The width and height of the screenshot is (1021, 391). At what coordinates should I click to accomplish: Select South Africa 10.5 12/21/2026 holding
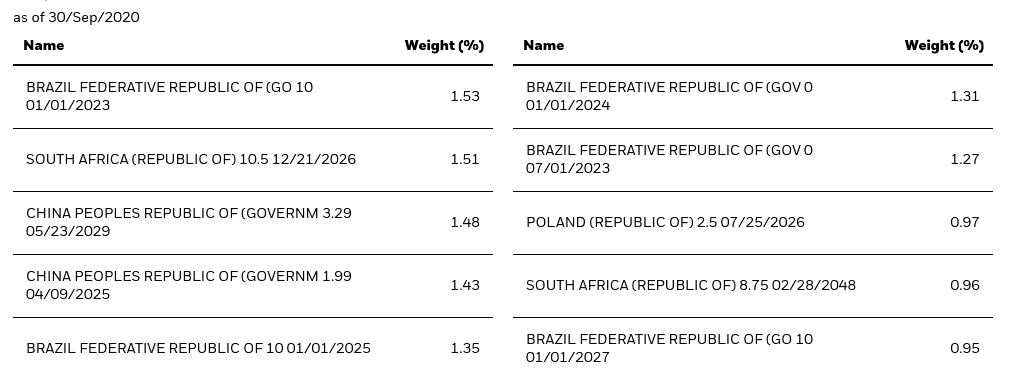pos(253,160)
